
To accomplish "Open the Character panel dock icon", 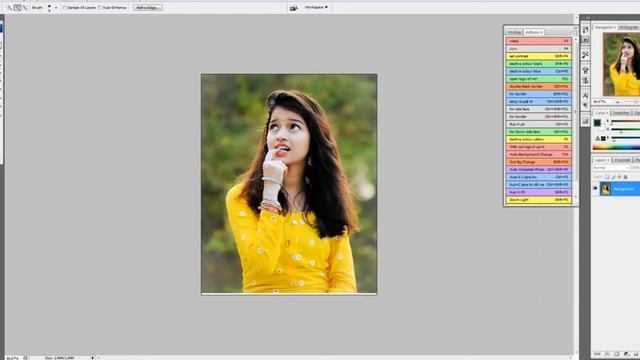I will tap(585, 96).
